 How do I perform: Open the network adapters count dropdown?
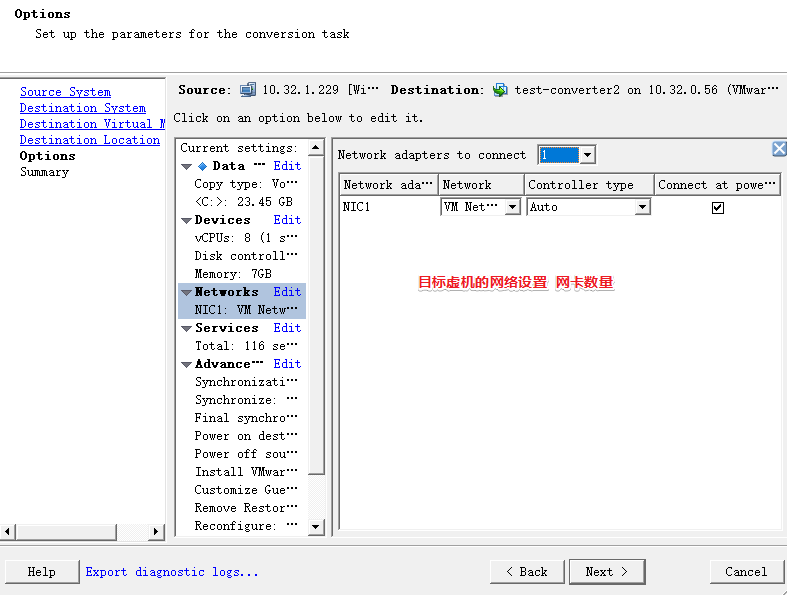pos(588,155)
